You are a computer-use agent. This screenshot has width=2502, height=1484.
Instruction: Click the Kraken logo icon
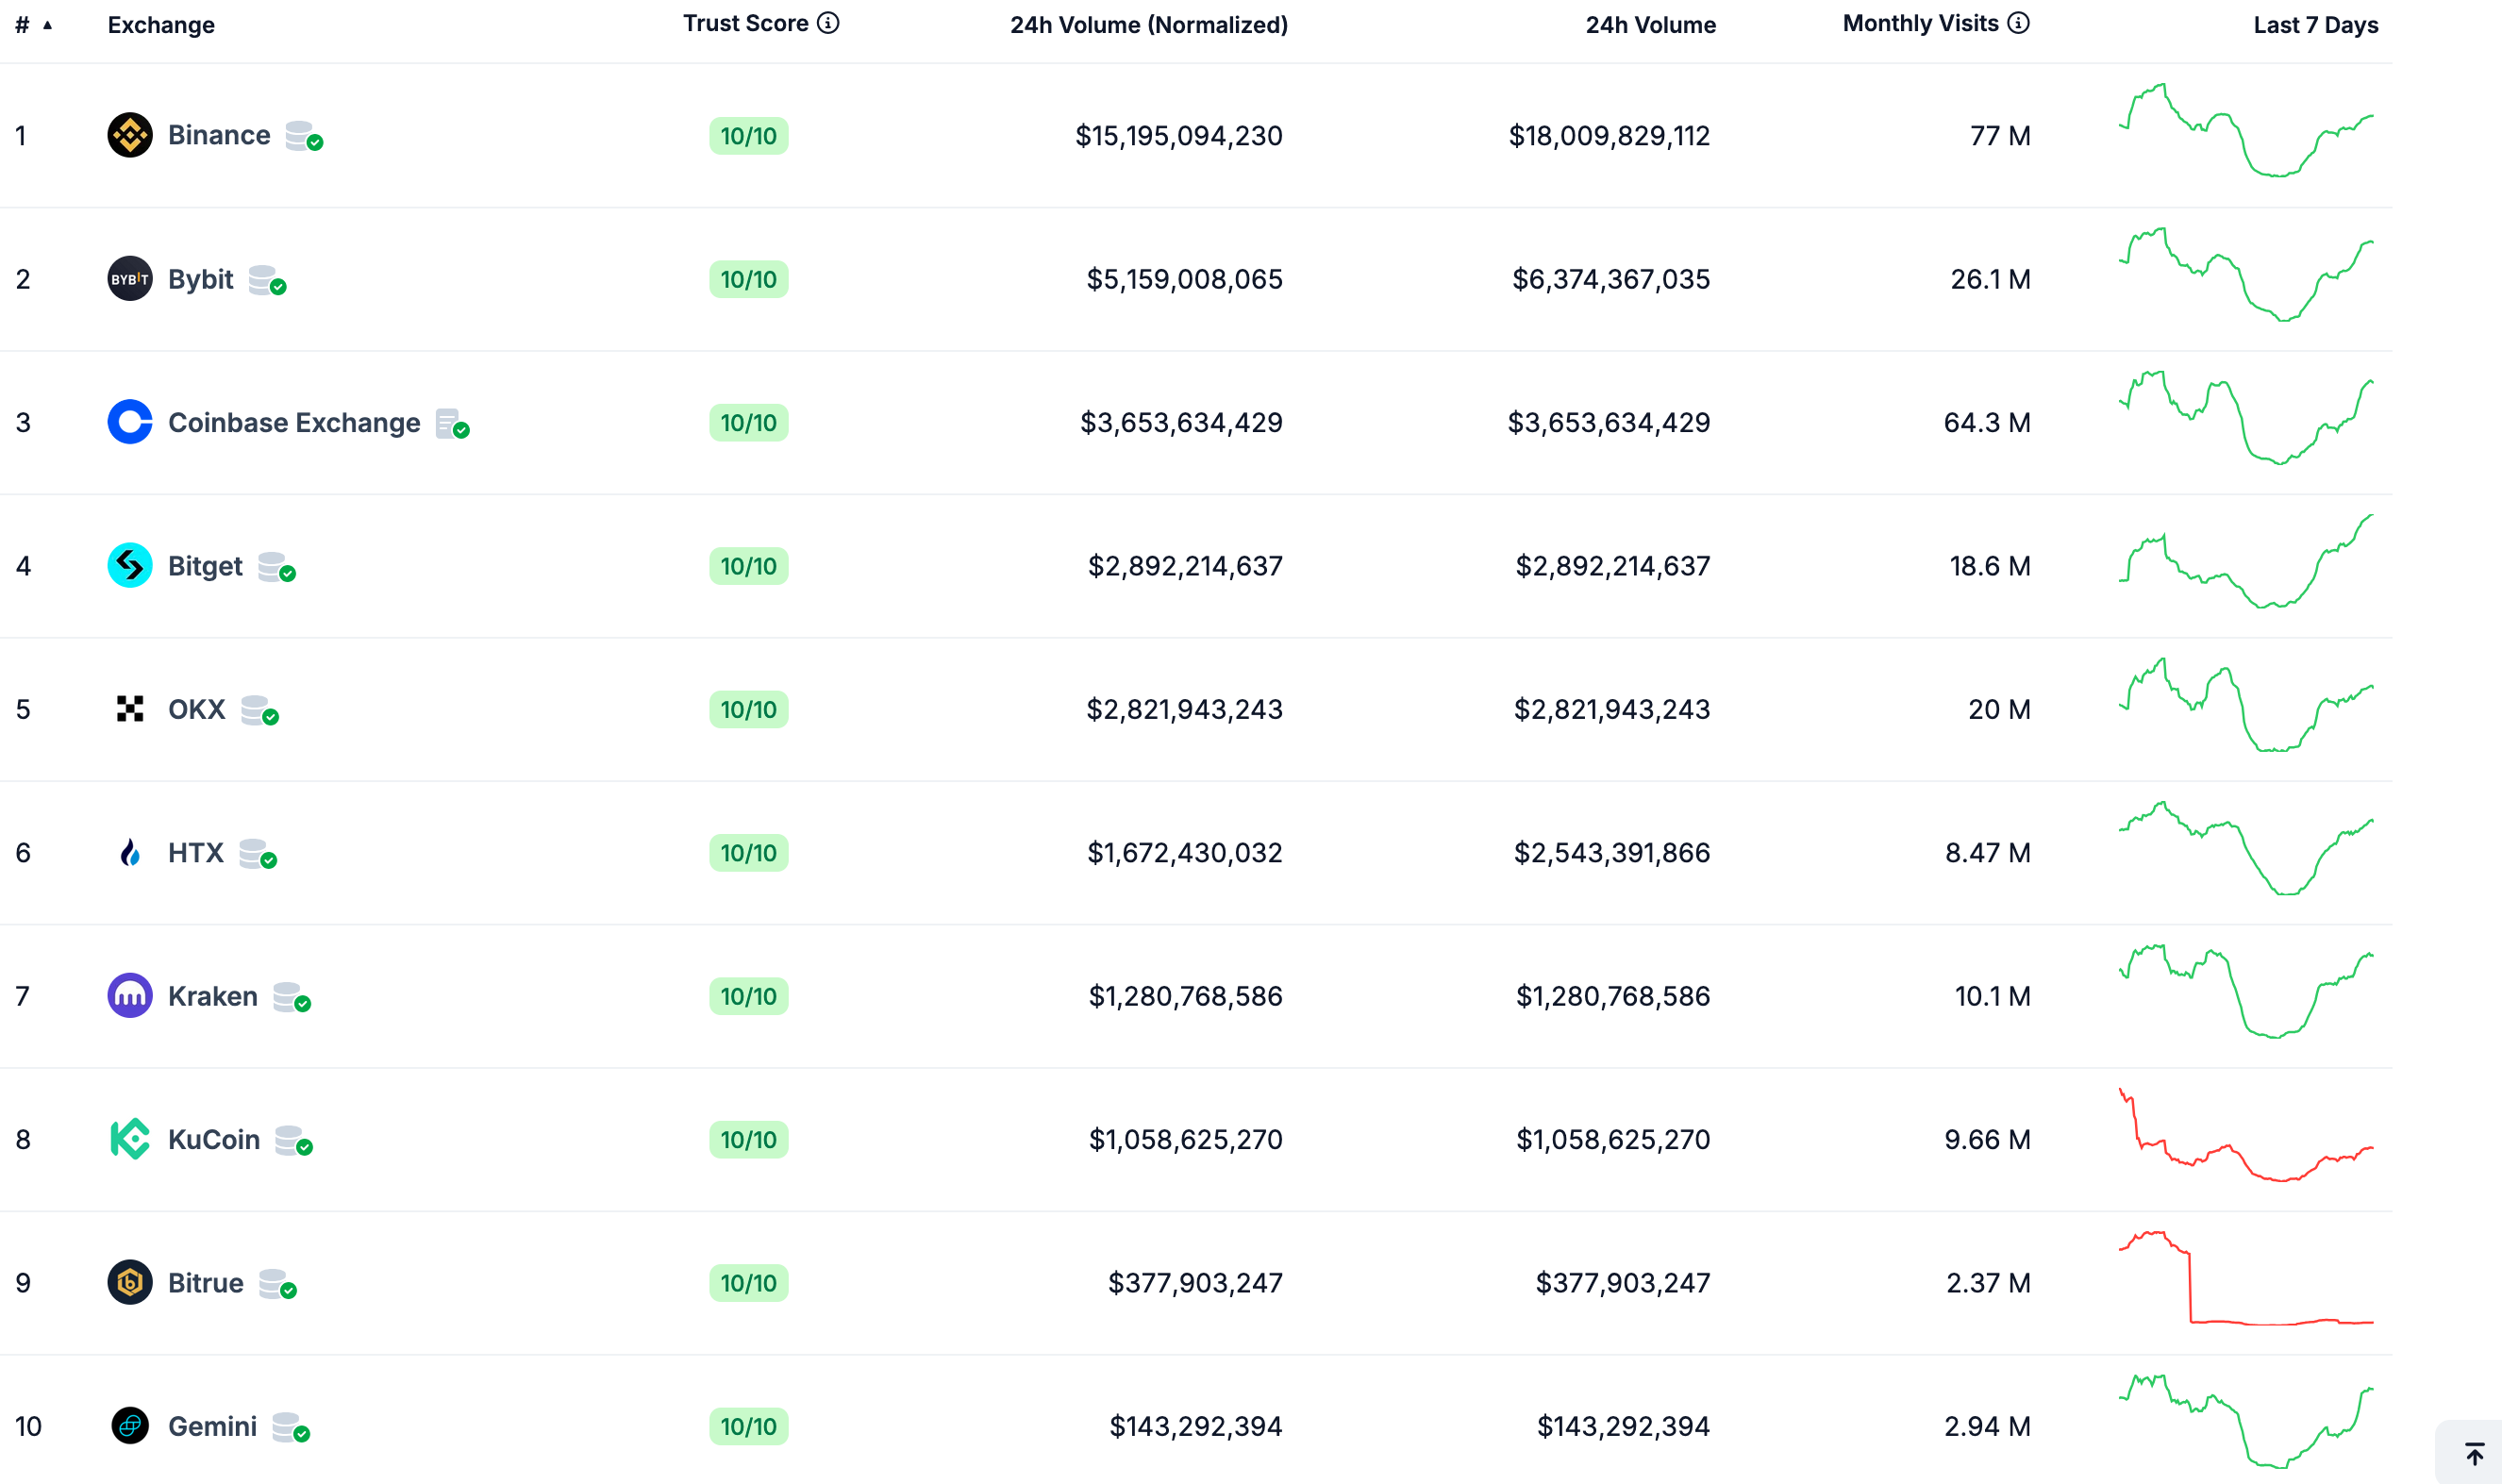[x=129, y=995]
